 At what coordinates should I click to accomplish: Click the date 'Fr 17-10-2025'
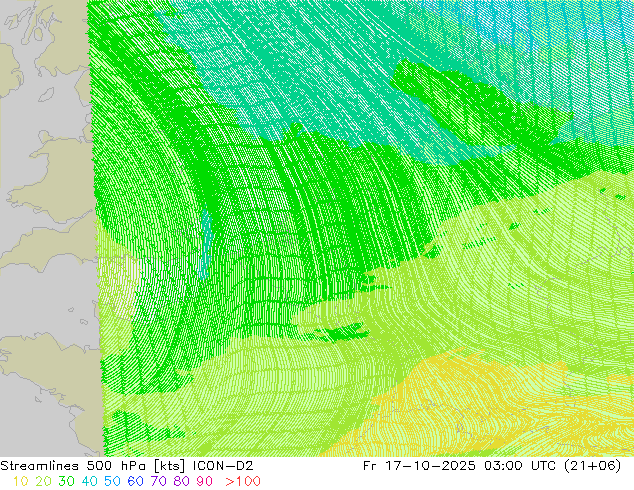click(x=419, y=466)
